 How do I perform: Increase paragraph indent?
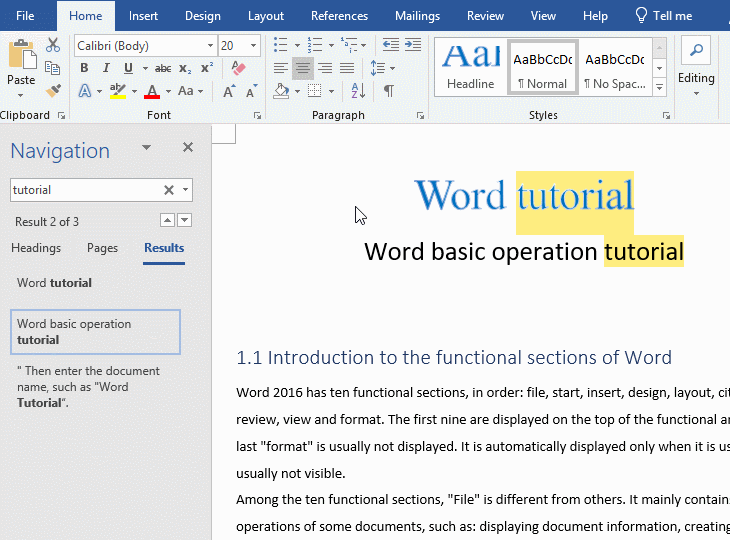click(413, 45)
